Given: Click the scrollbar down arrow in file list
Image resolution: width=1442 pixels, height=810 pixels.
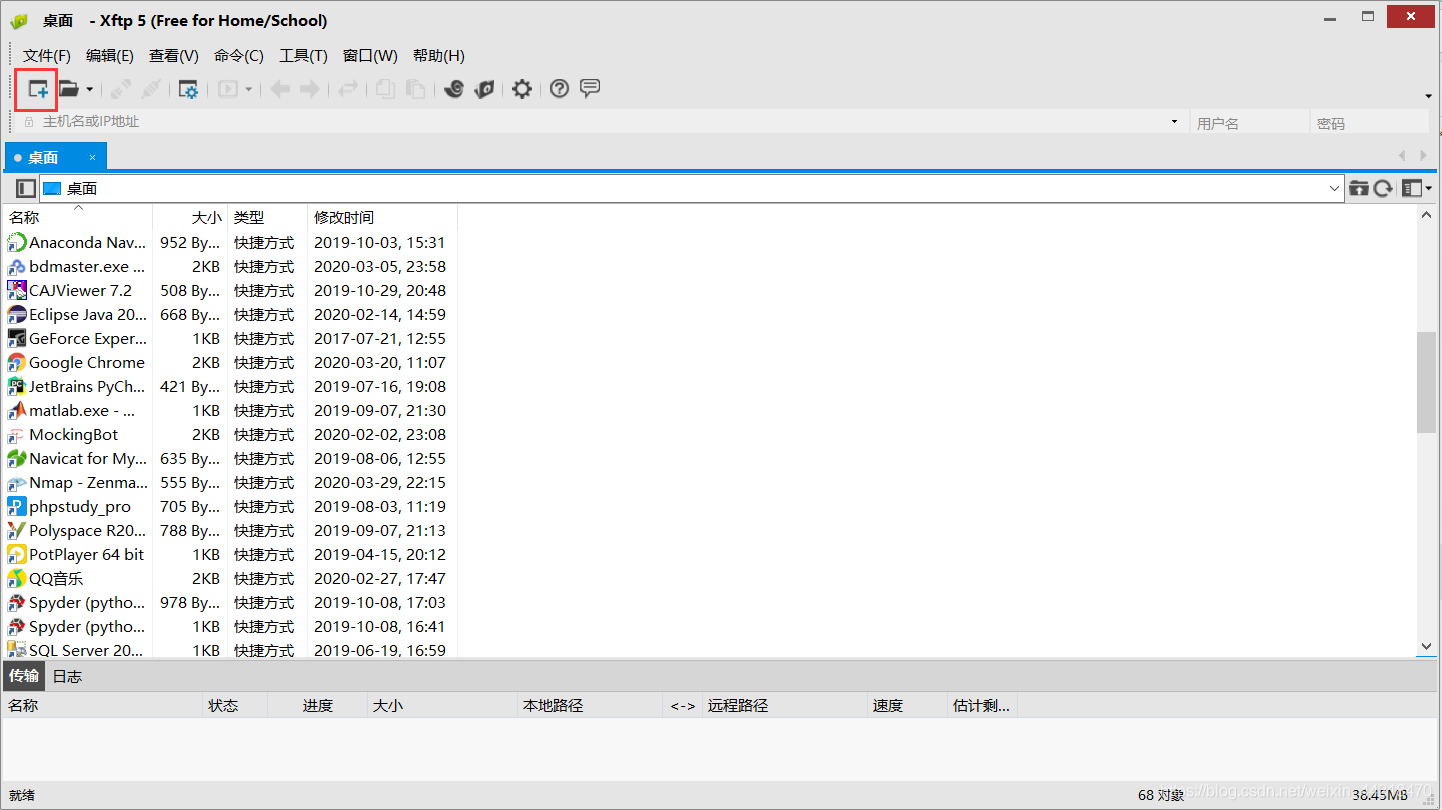Looking at the screenshot, I should coord(1426,647).
